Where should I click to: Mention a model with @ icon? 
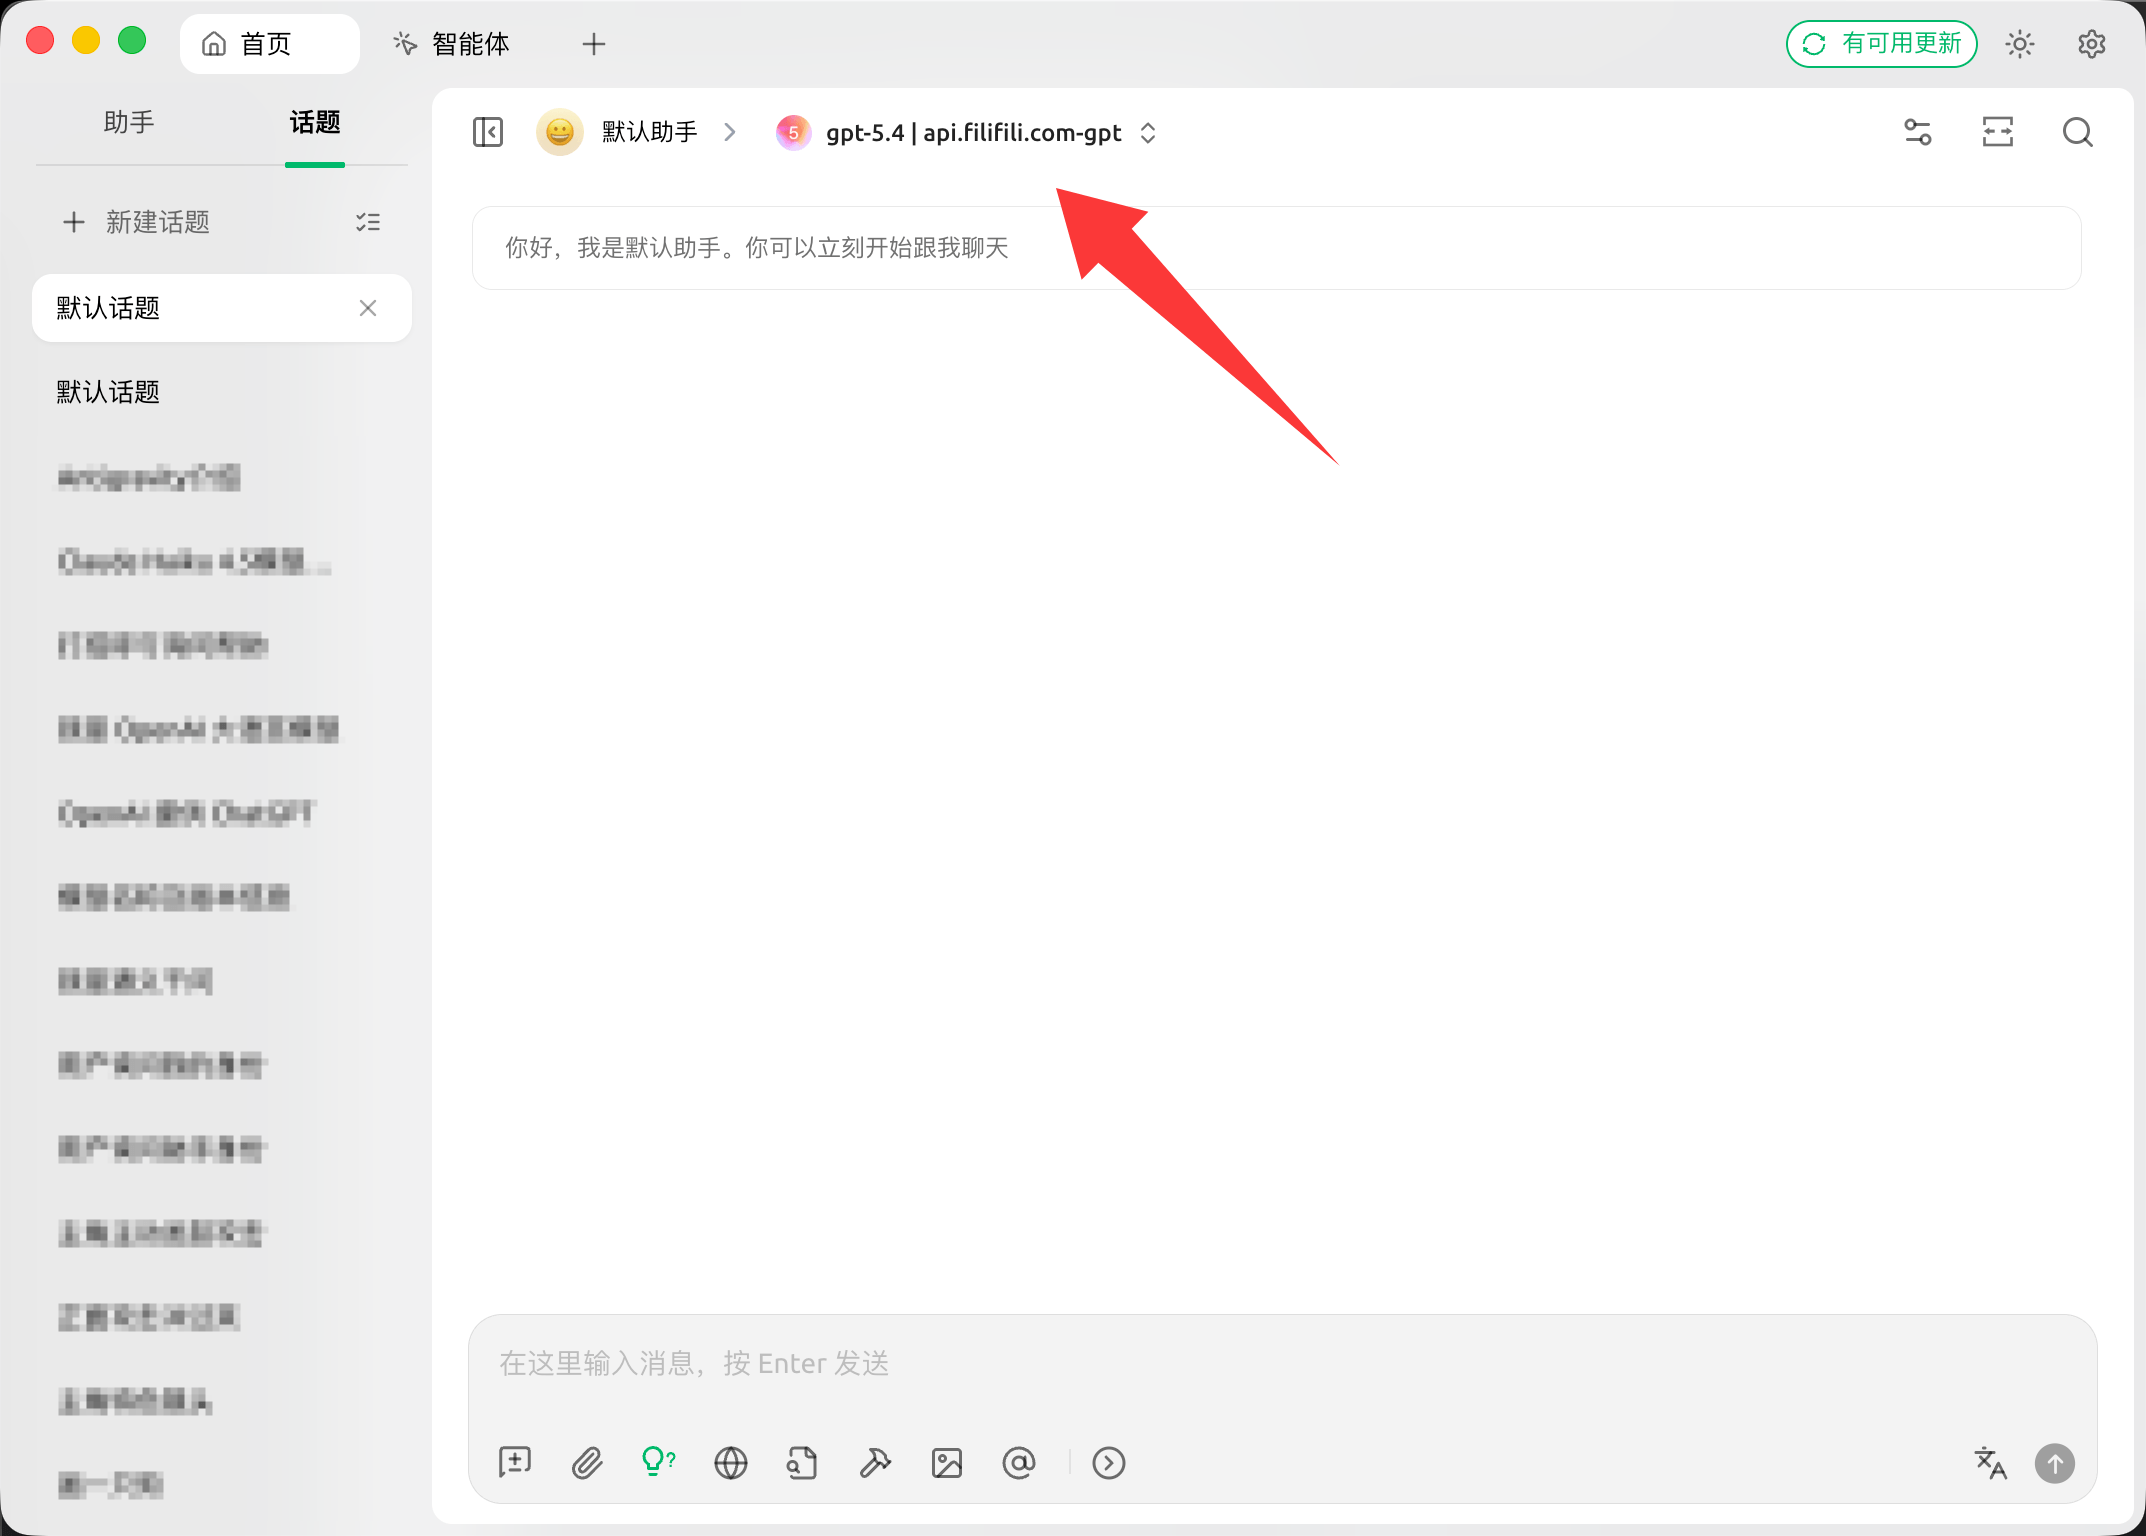click(x=1019, y=1463)
